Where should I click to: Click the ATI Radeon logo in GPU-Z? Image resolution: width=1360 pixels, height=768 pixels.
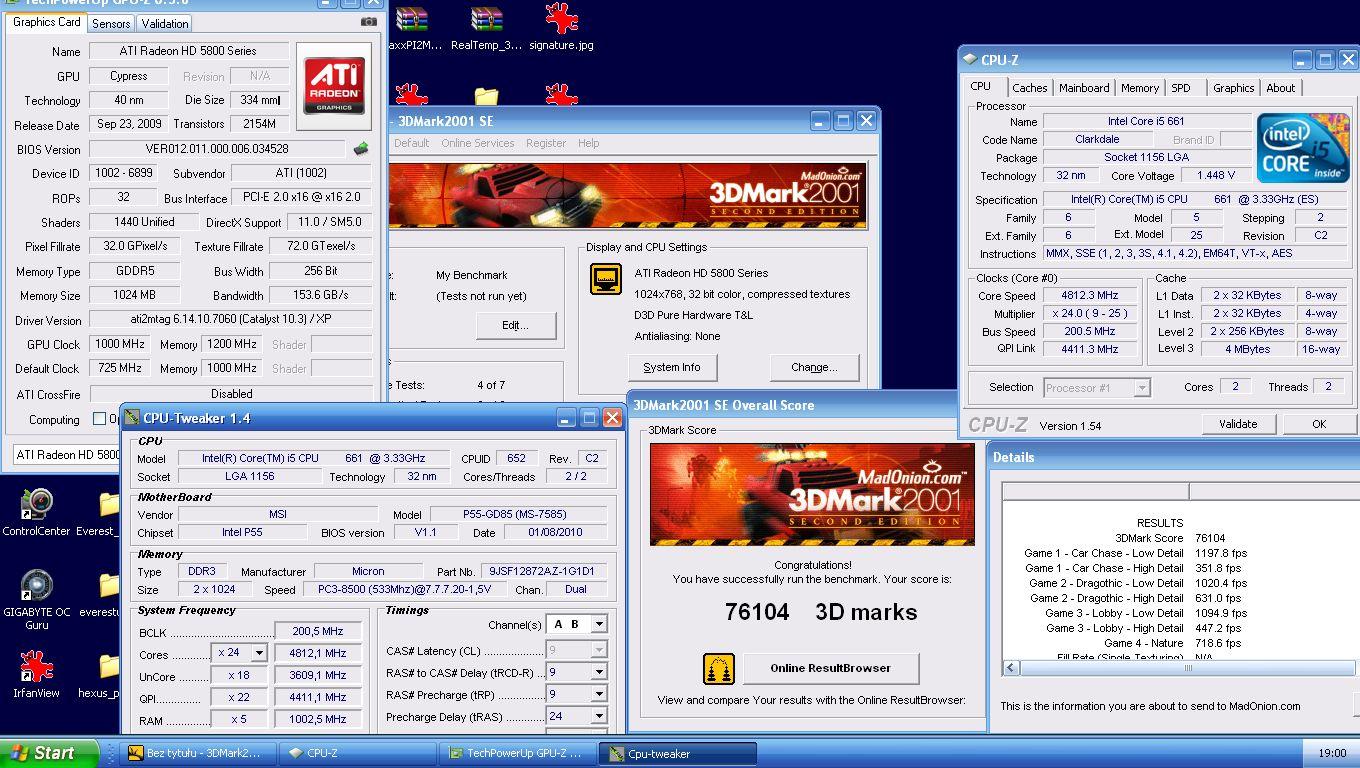[334, 86]
